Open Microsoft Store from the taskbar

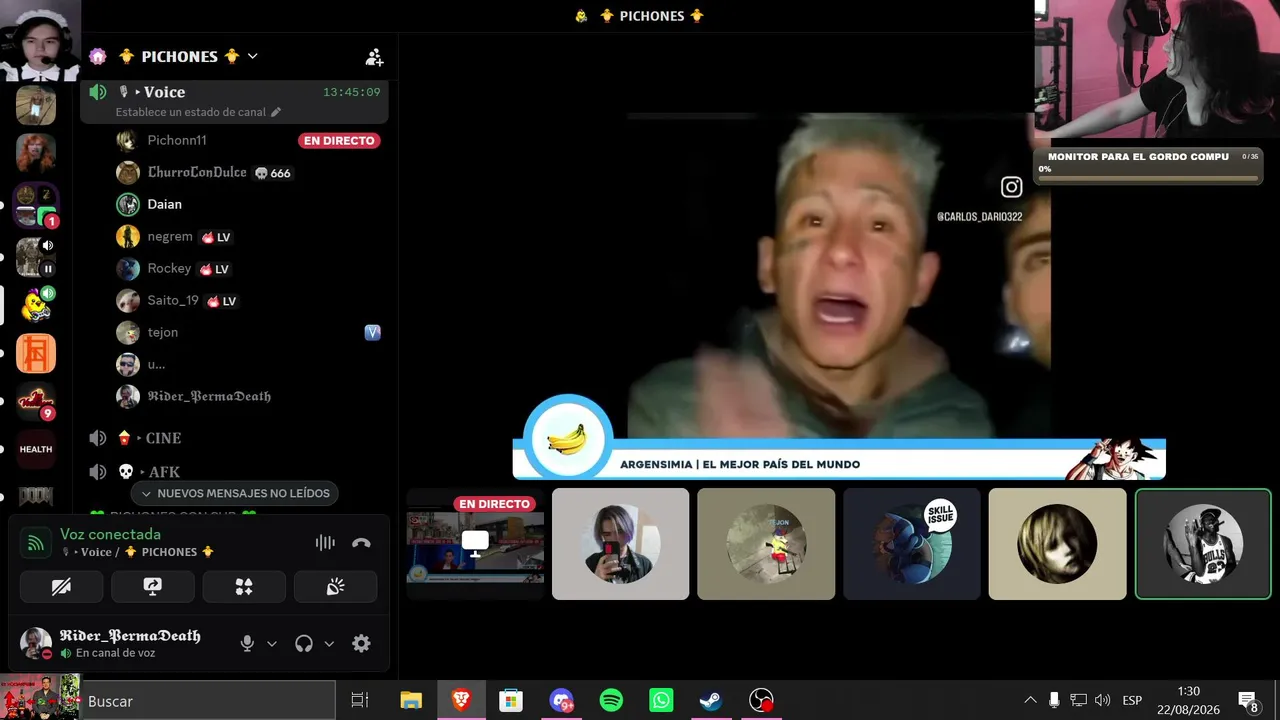pyautogui.click(x=511, y=701)
